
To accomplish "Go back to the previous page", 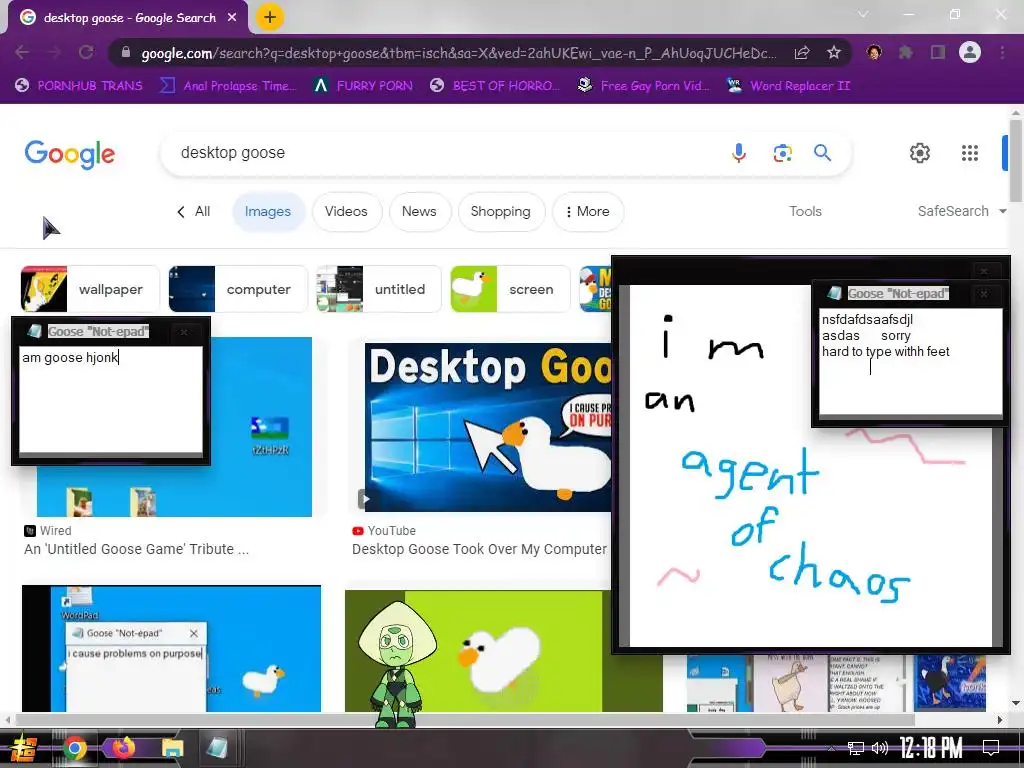I will pyautogui.click(x=22, y=52).
